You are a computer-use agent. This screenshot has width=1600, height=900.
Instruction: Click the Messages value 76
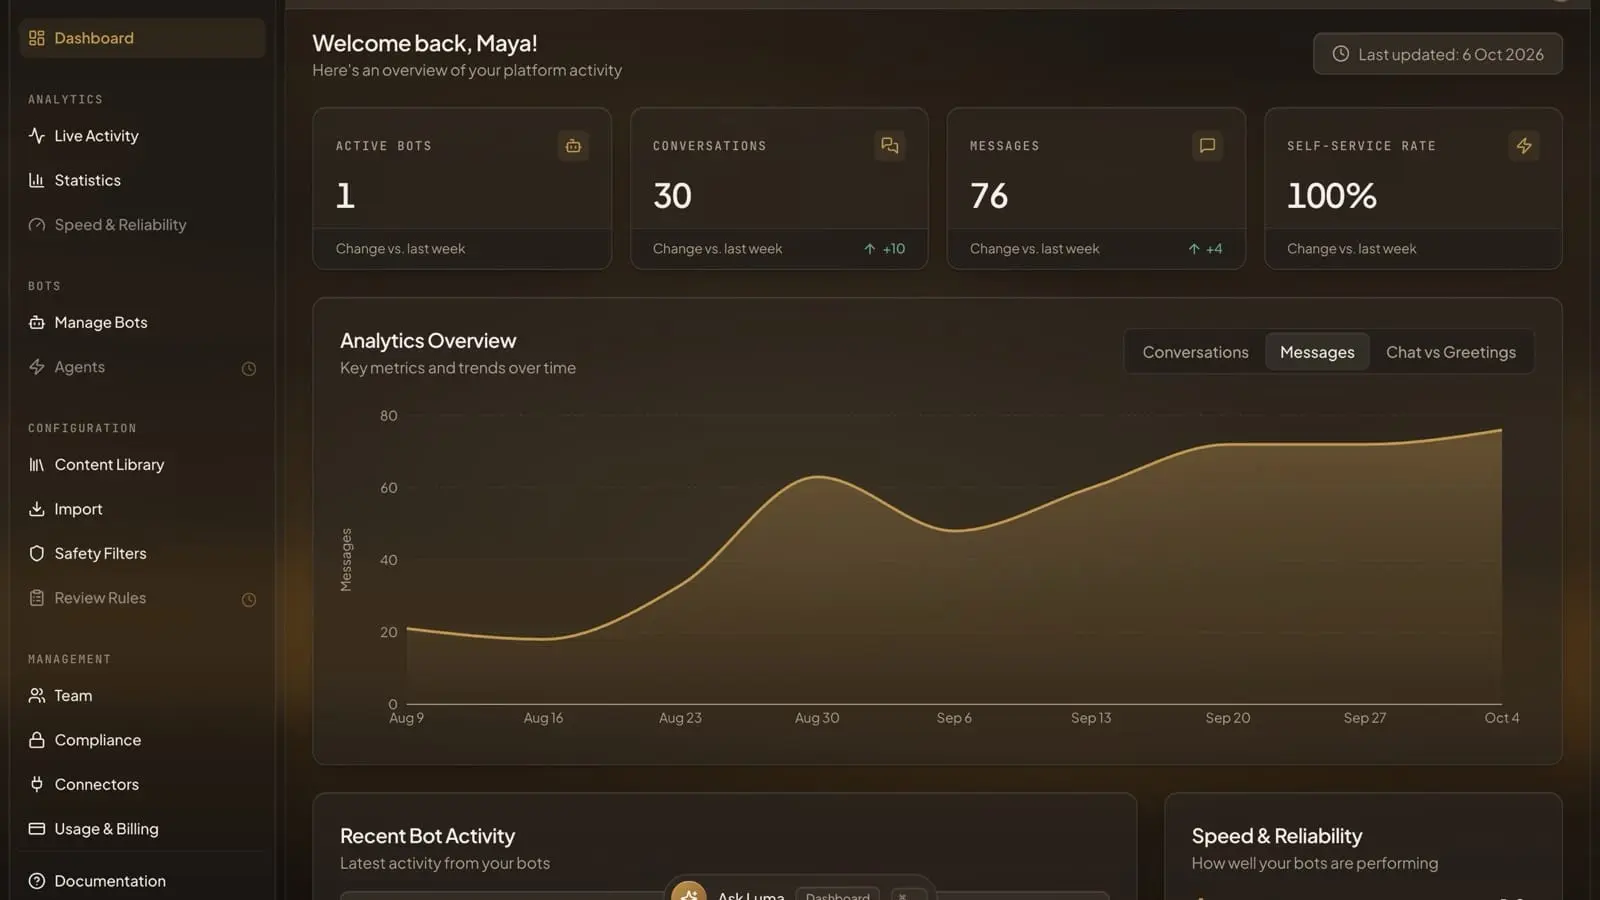[x=989, y=196]
